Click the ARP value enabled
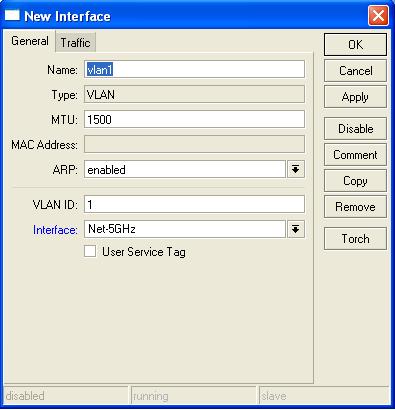Screen dimensions: 395x410 [185, 169]
